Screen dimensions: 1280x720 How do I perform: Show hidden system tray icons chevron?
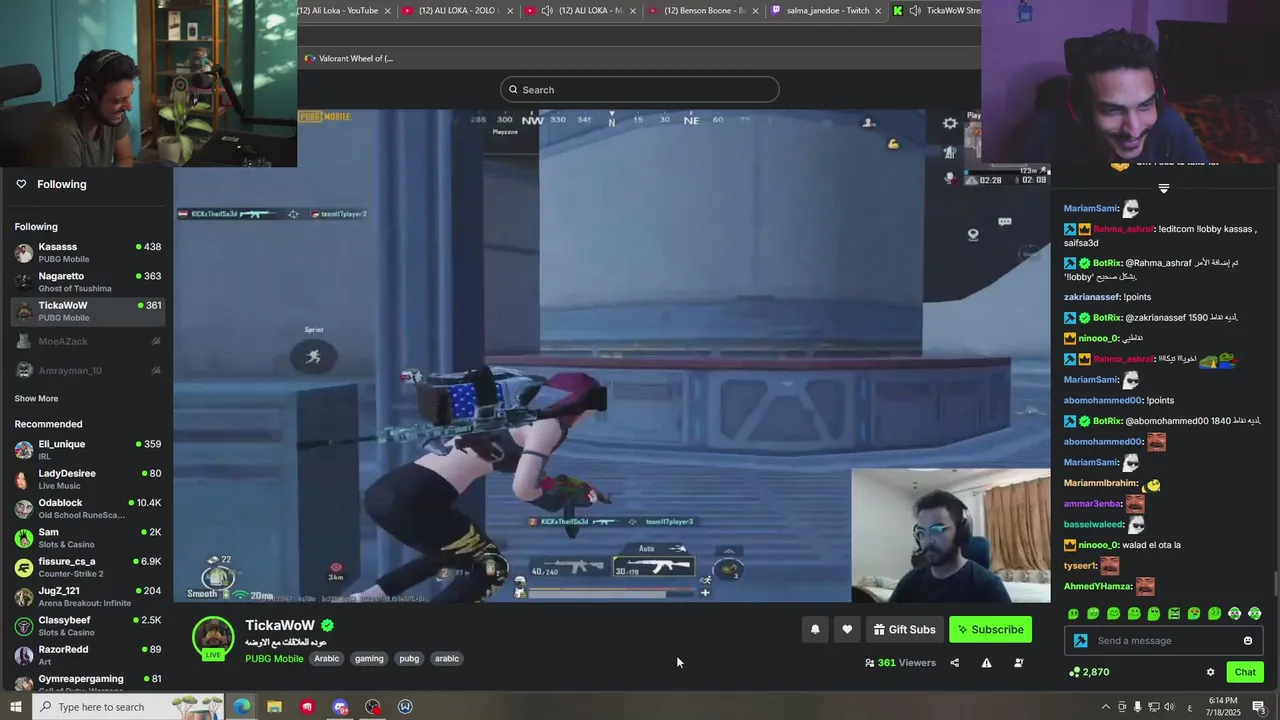(x=1105, y=707)
